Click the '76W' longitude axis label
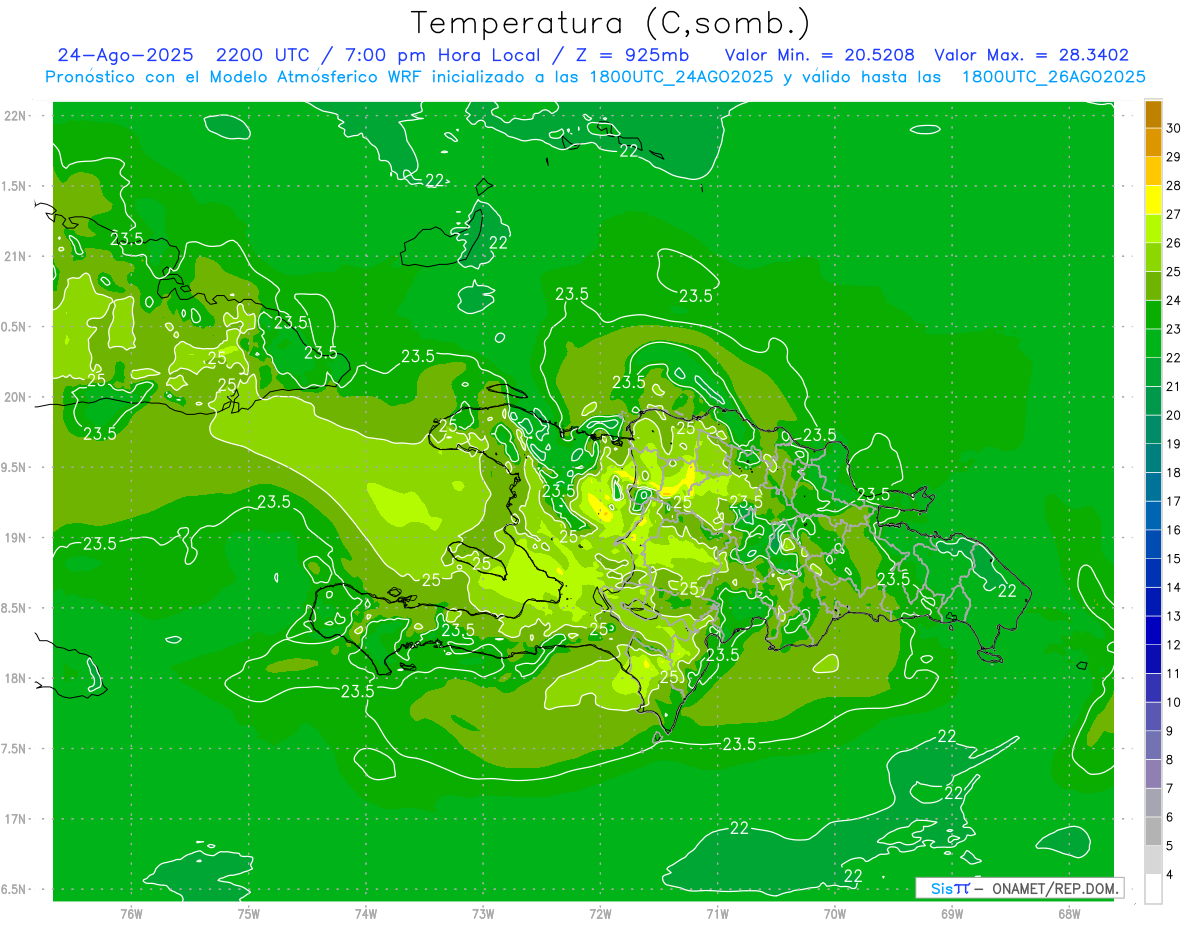 click(131, 914)
